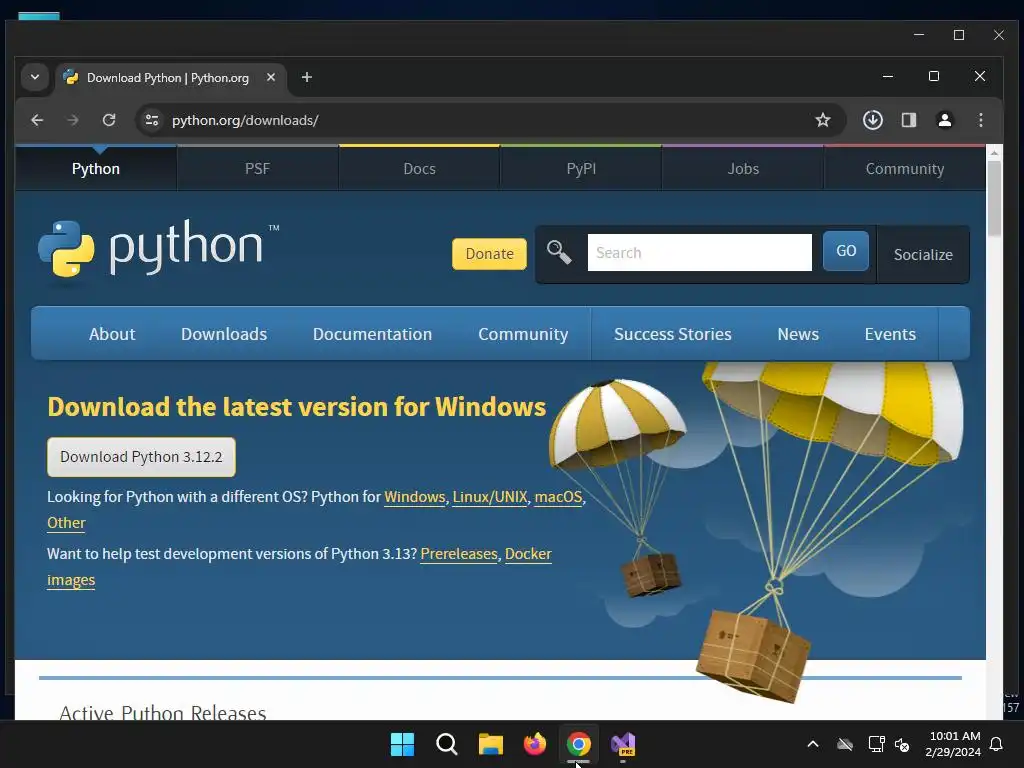Click the Chrome forward arrow

(x=72, y=120)
